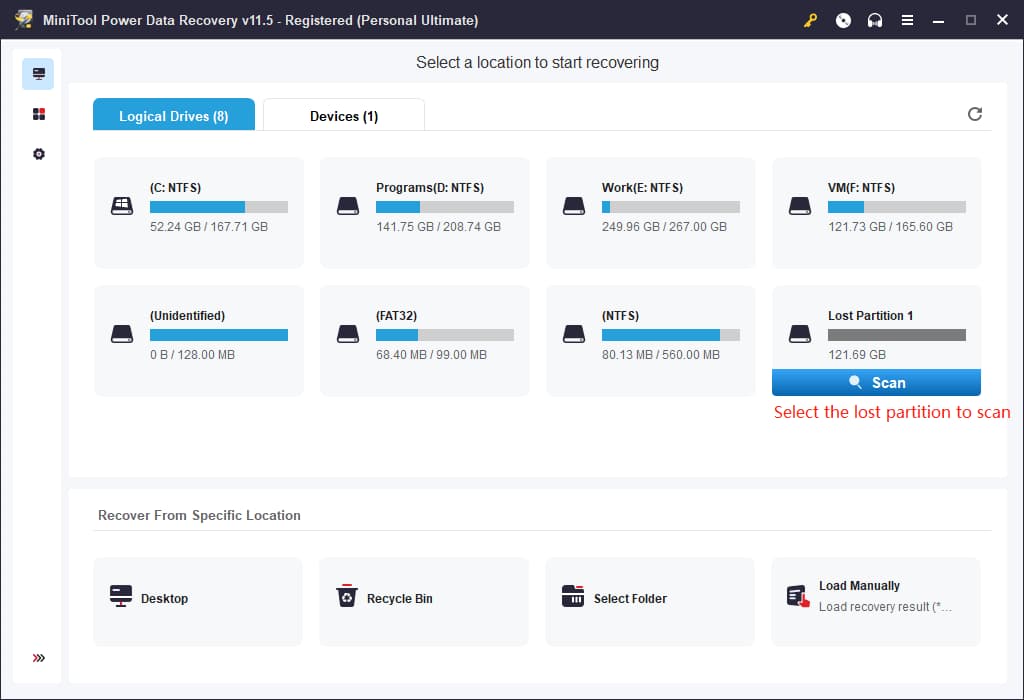Open Settings gear in left sidebar

point(38,154)
